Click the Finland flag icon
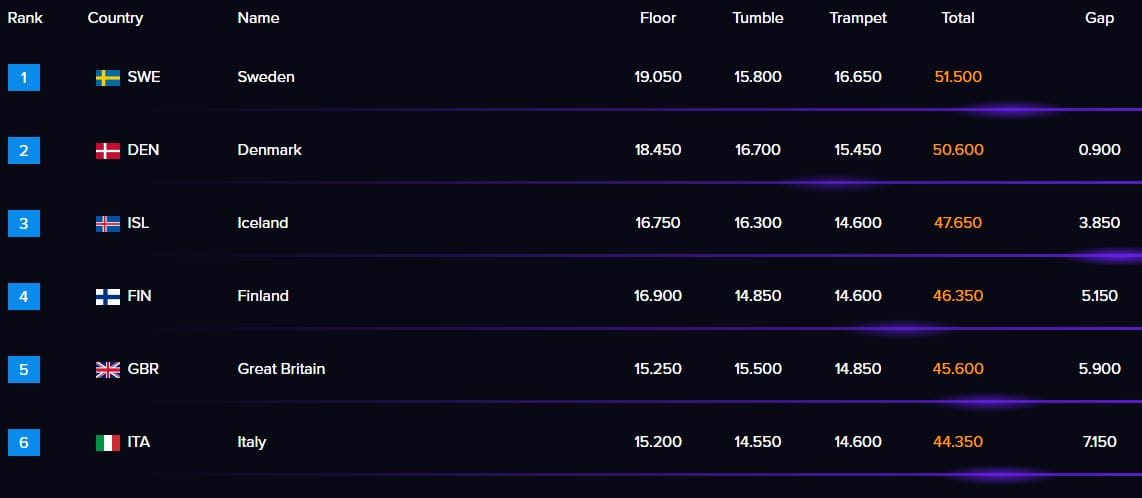The height and width of the screenshot is (498, 1142). (x=108, y=296)
